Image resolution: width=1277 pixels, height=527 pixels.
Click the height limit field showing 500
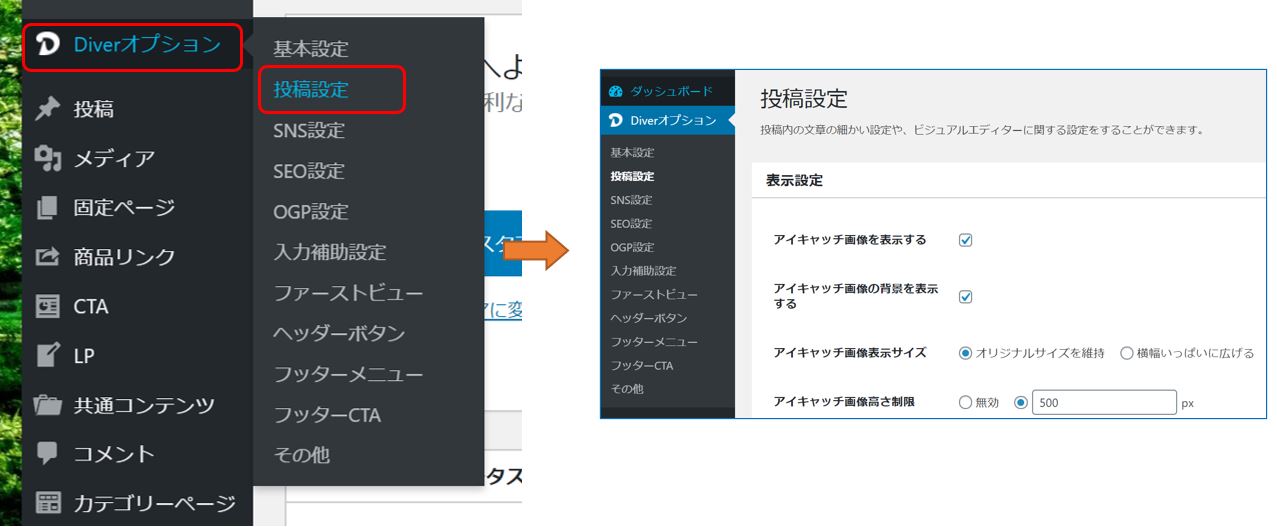point(1103,403)
